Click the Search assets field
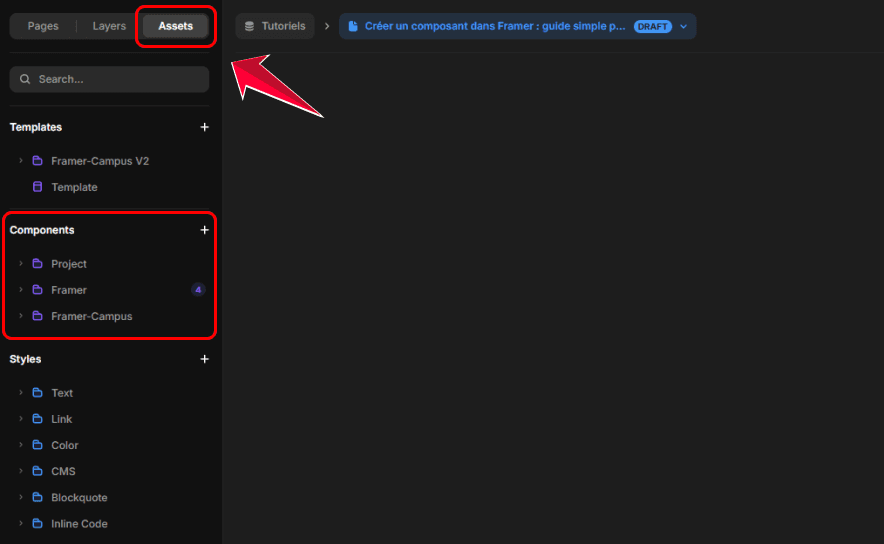 point(109,79)
